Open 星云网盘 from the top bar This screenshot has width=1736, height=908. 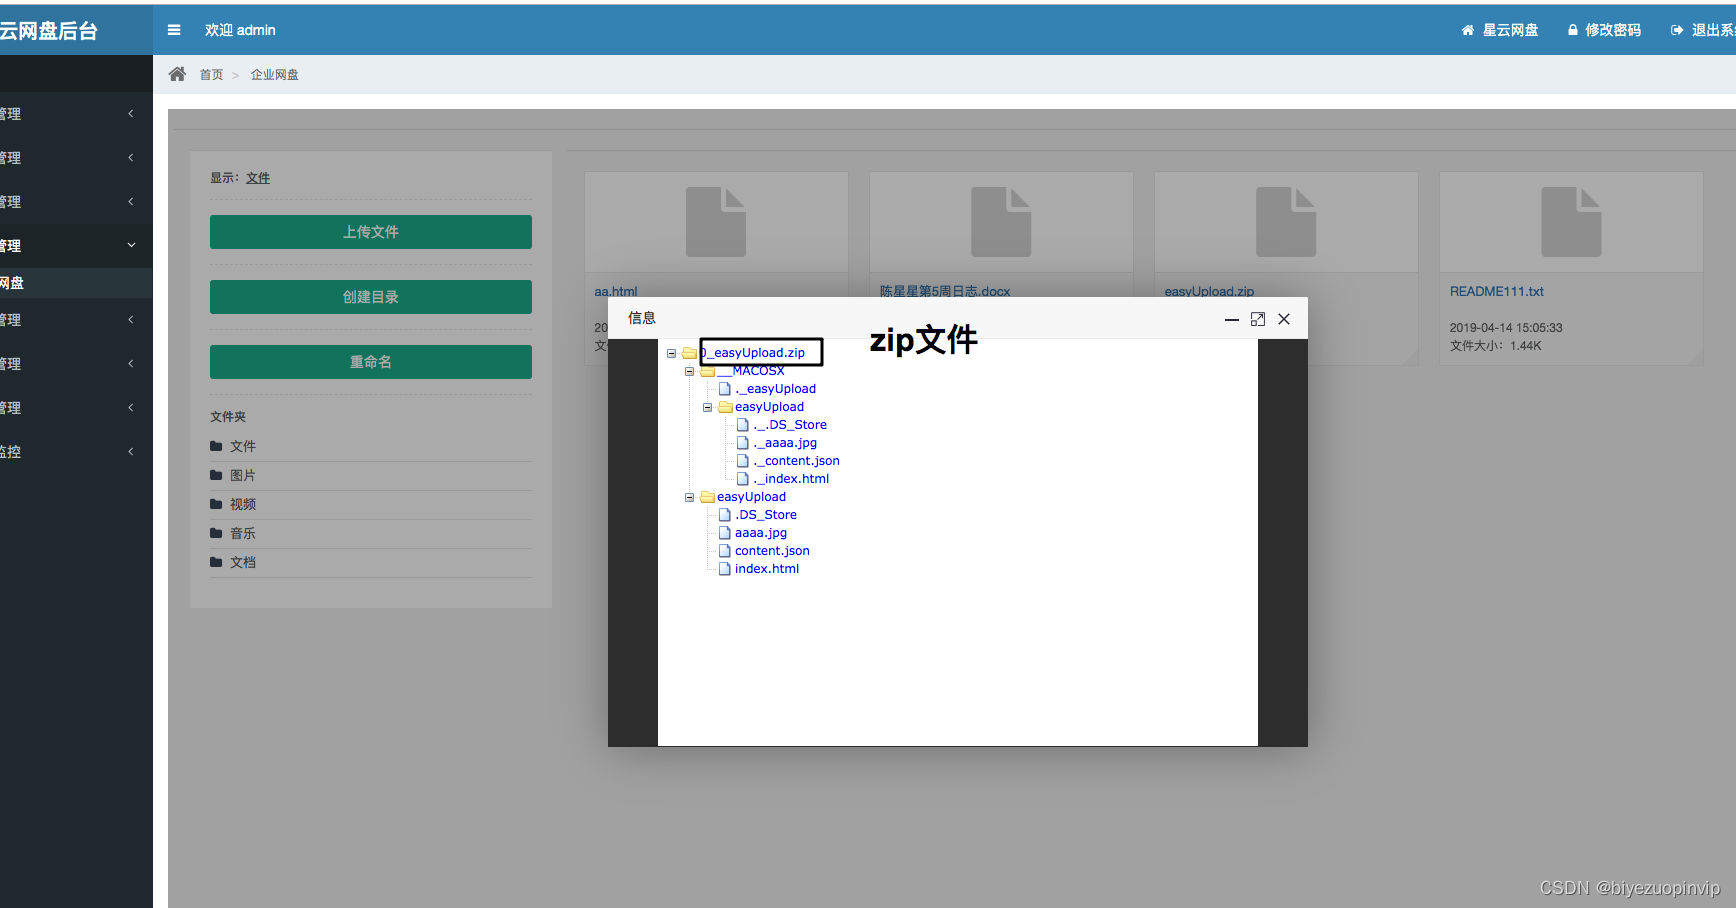(1500, 30)
